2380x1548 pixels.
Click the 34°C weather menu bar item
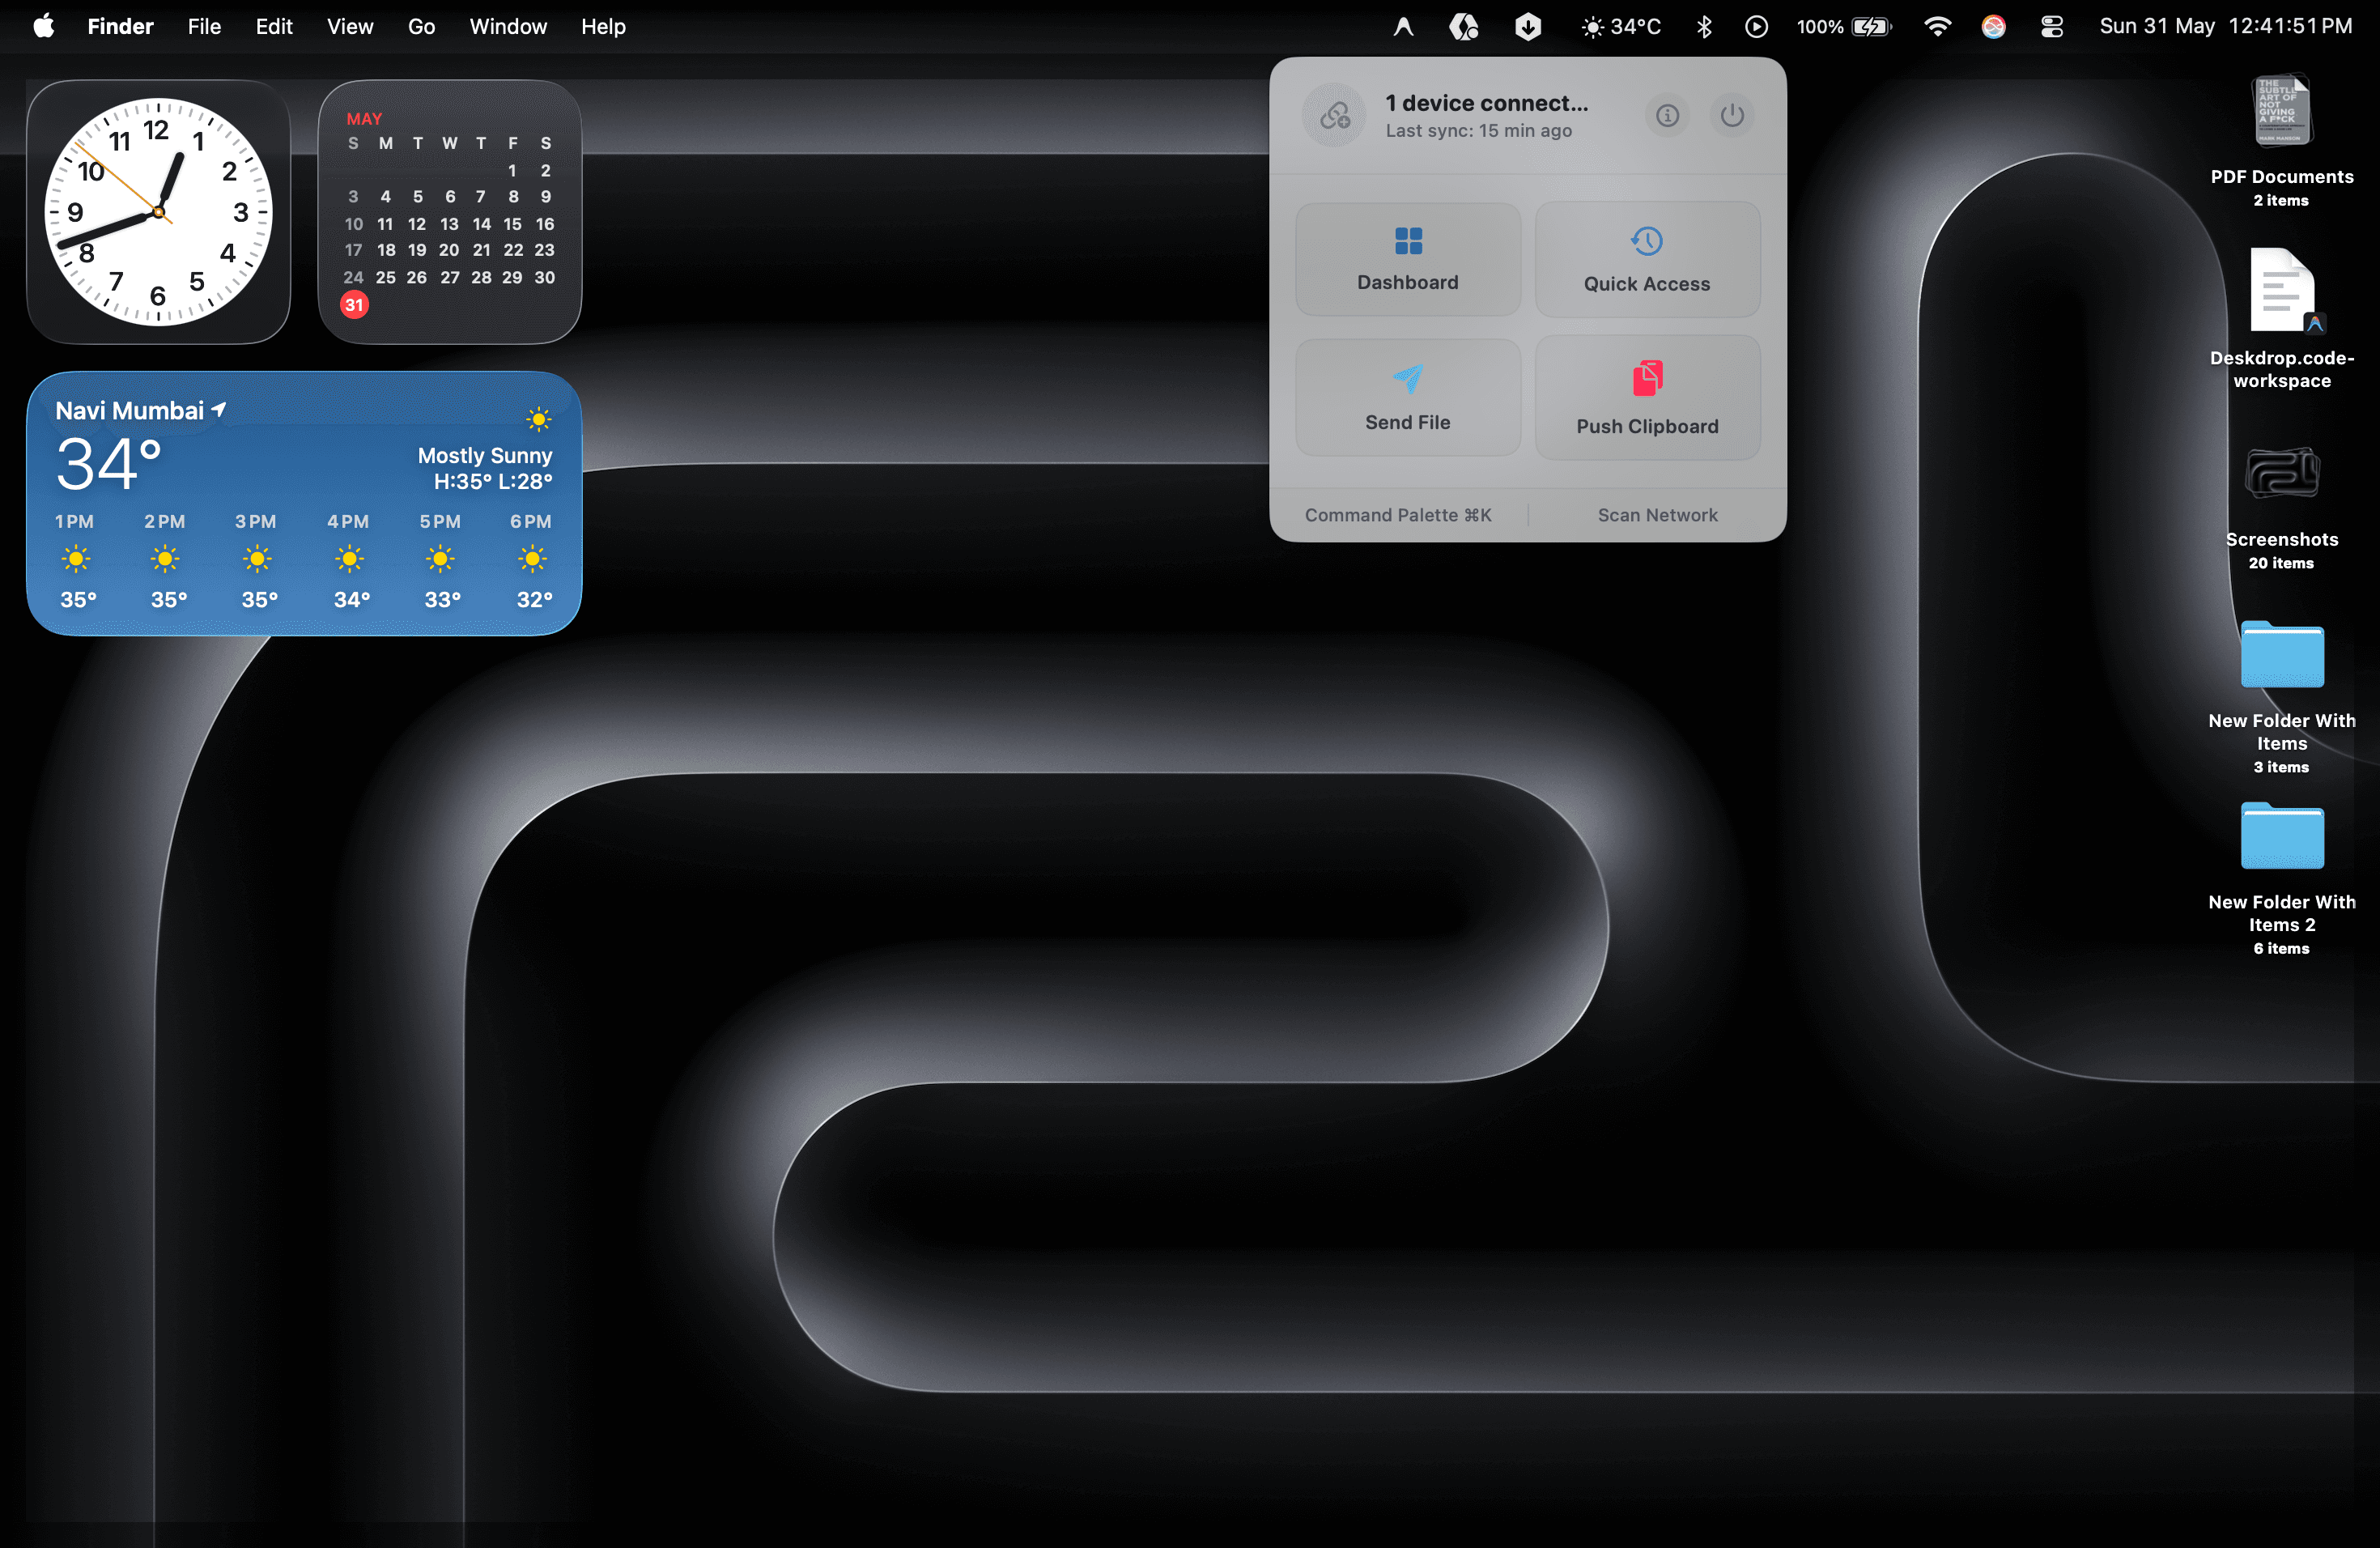pos(1620,26)
